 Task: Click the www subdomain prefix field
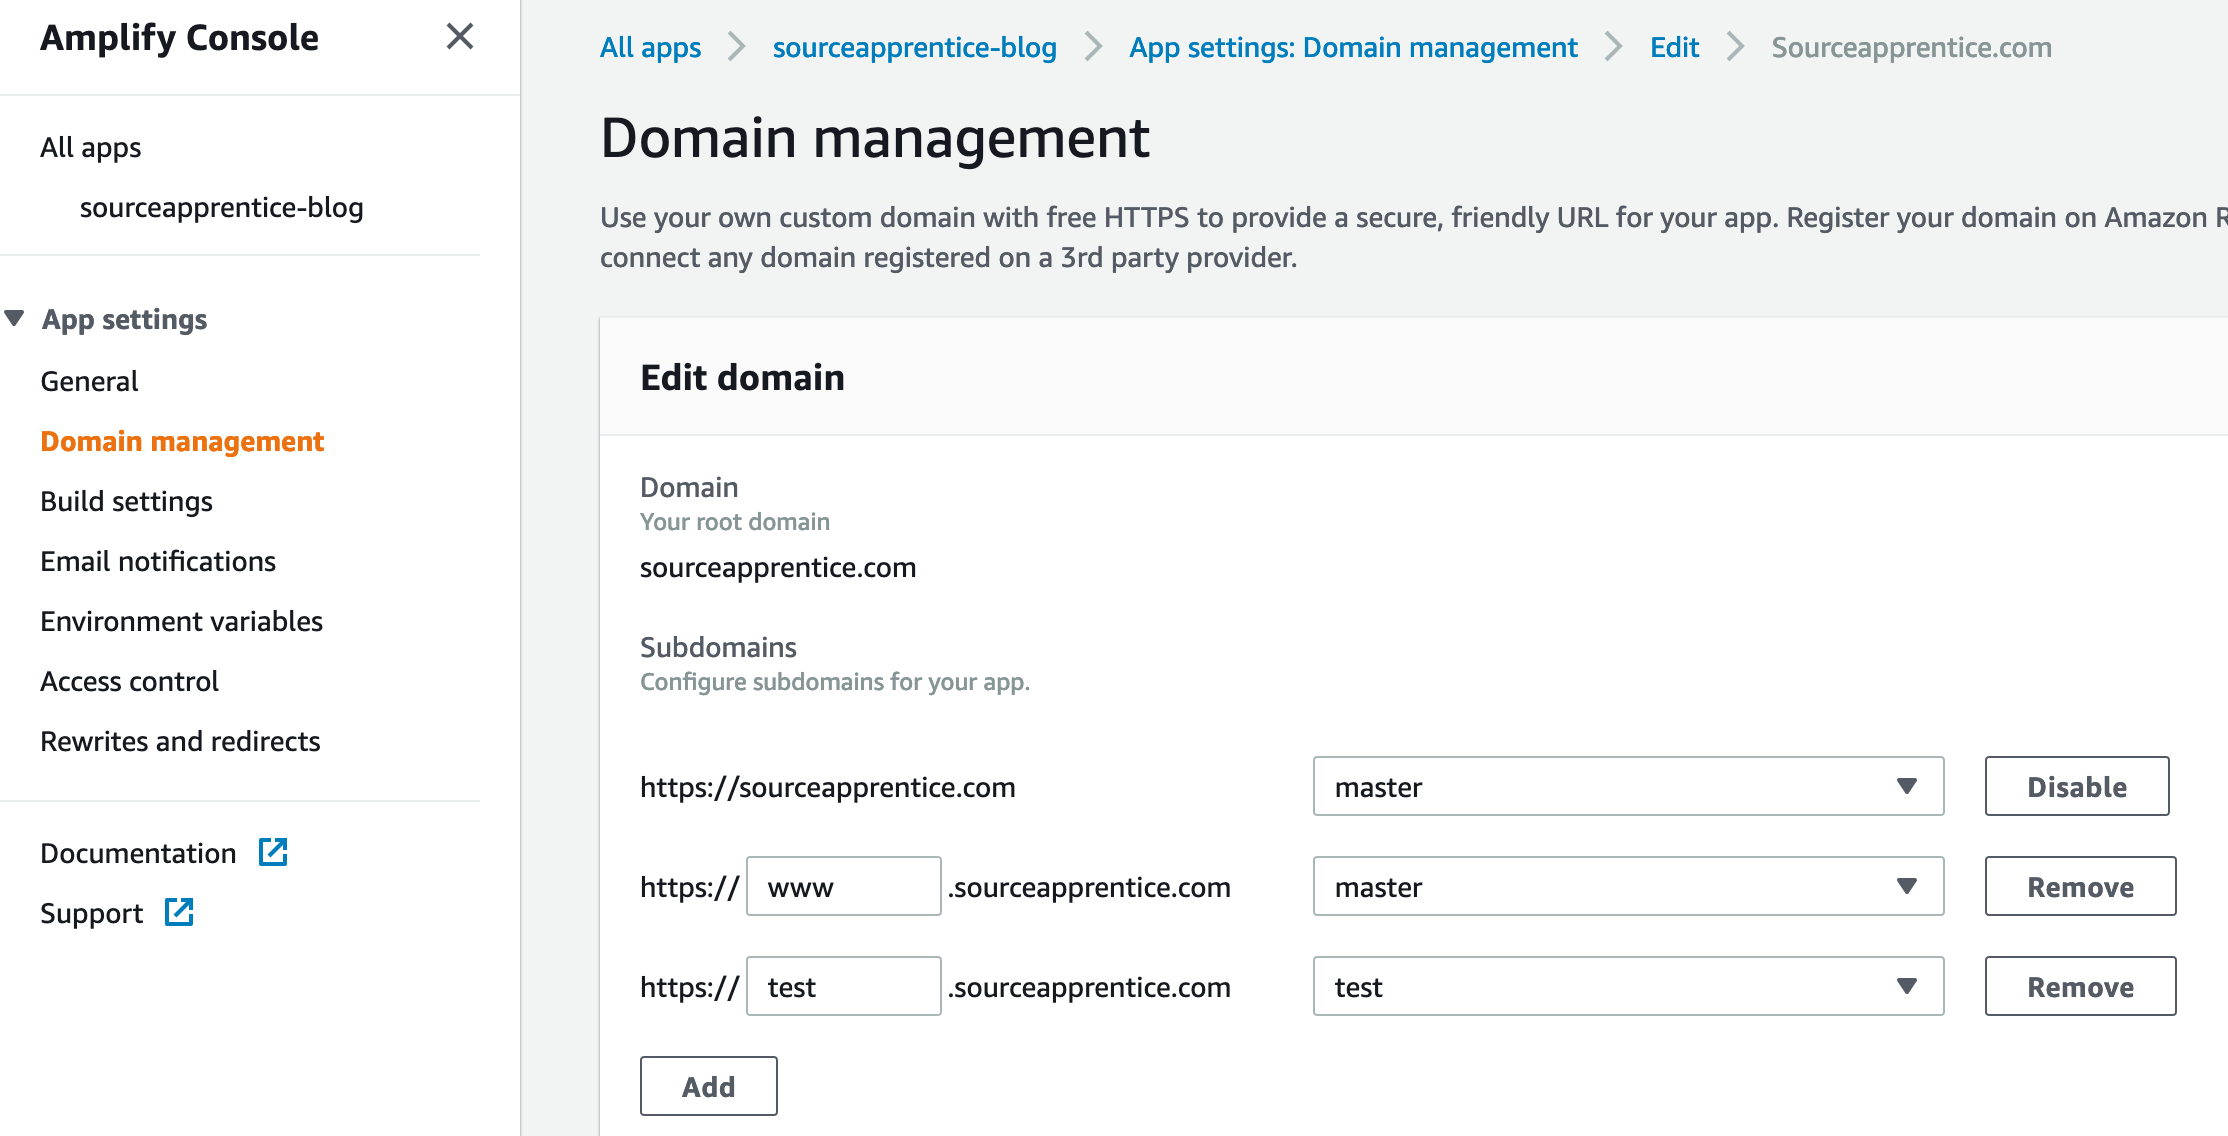pos(844,886)
